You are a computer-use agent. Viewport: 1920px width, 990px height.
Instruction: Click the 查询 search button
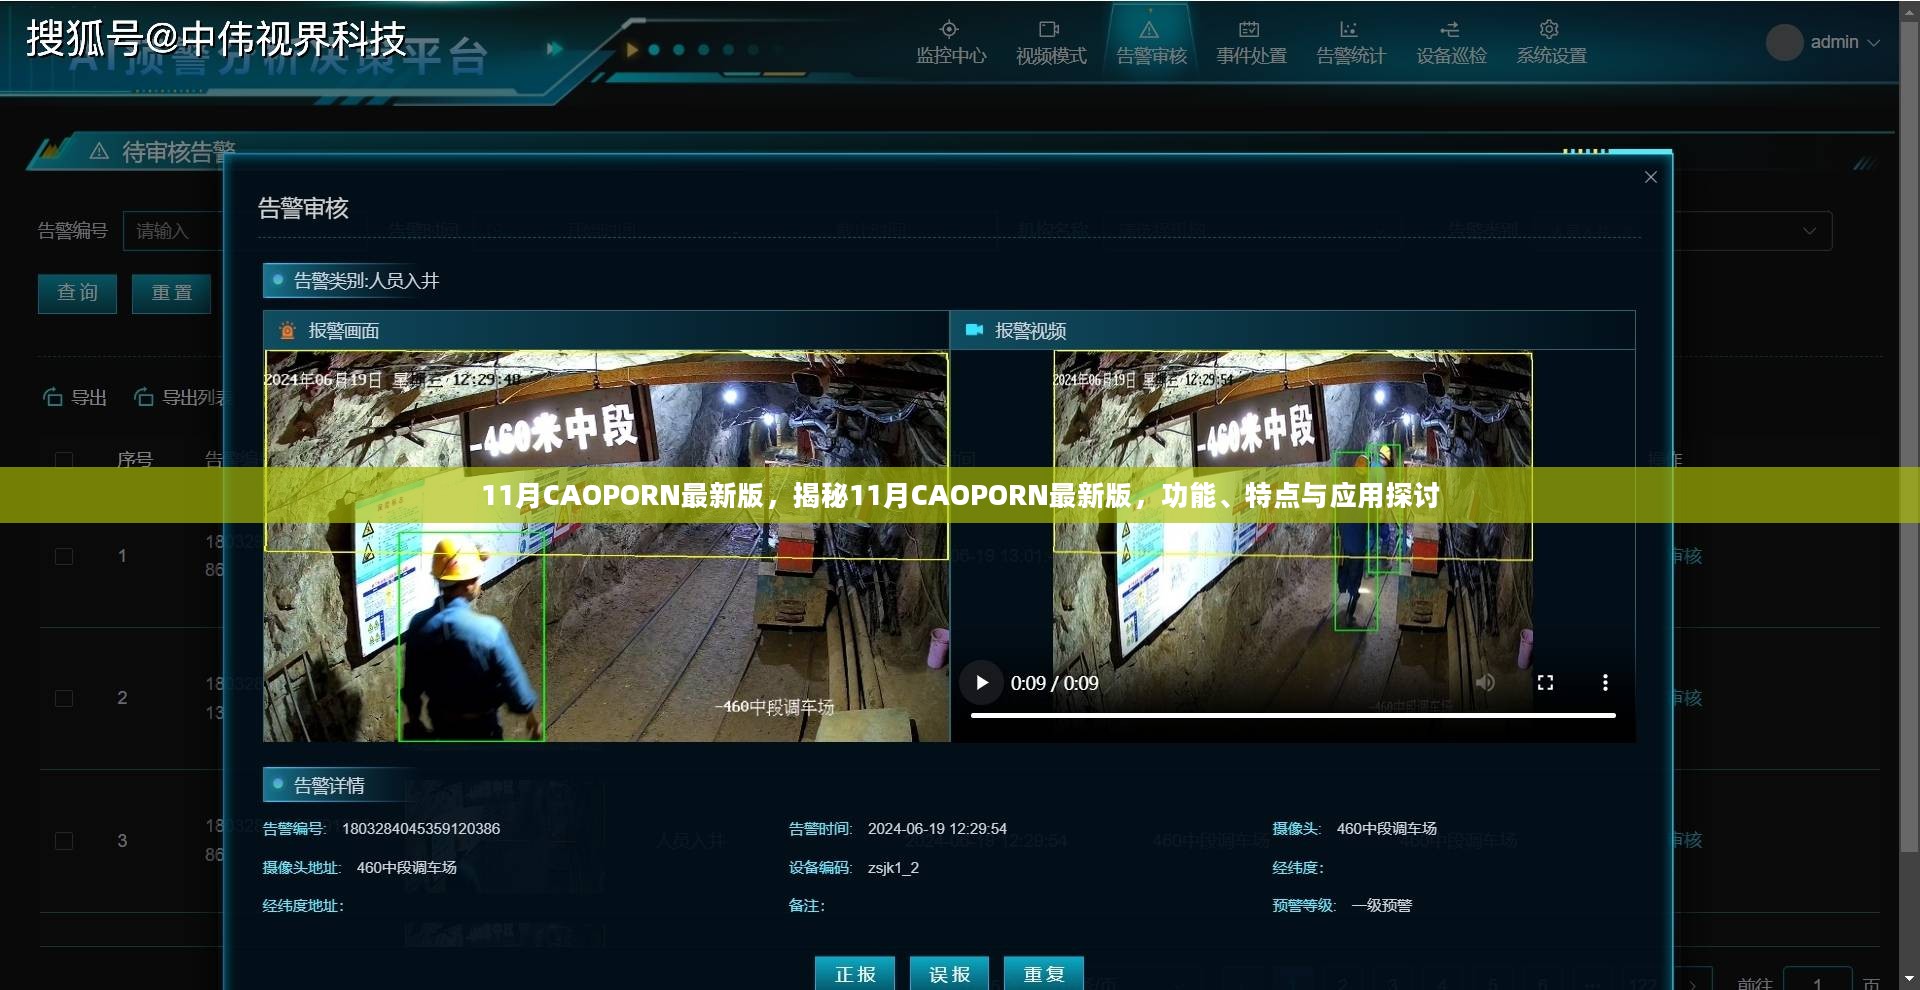click(77, 293)
